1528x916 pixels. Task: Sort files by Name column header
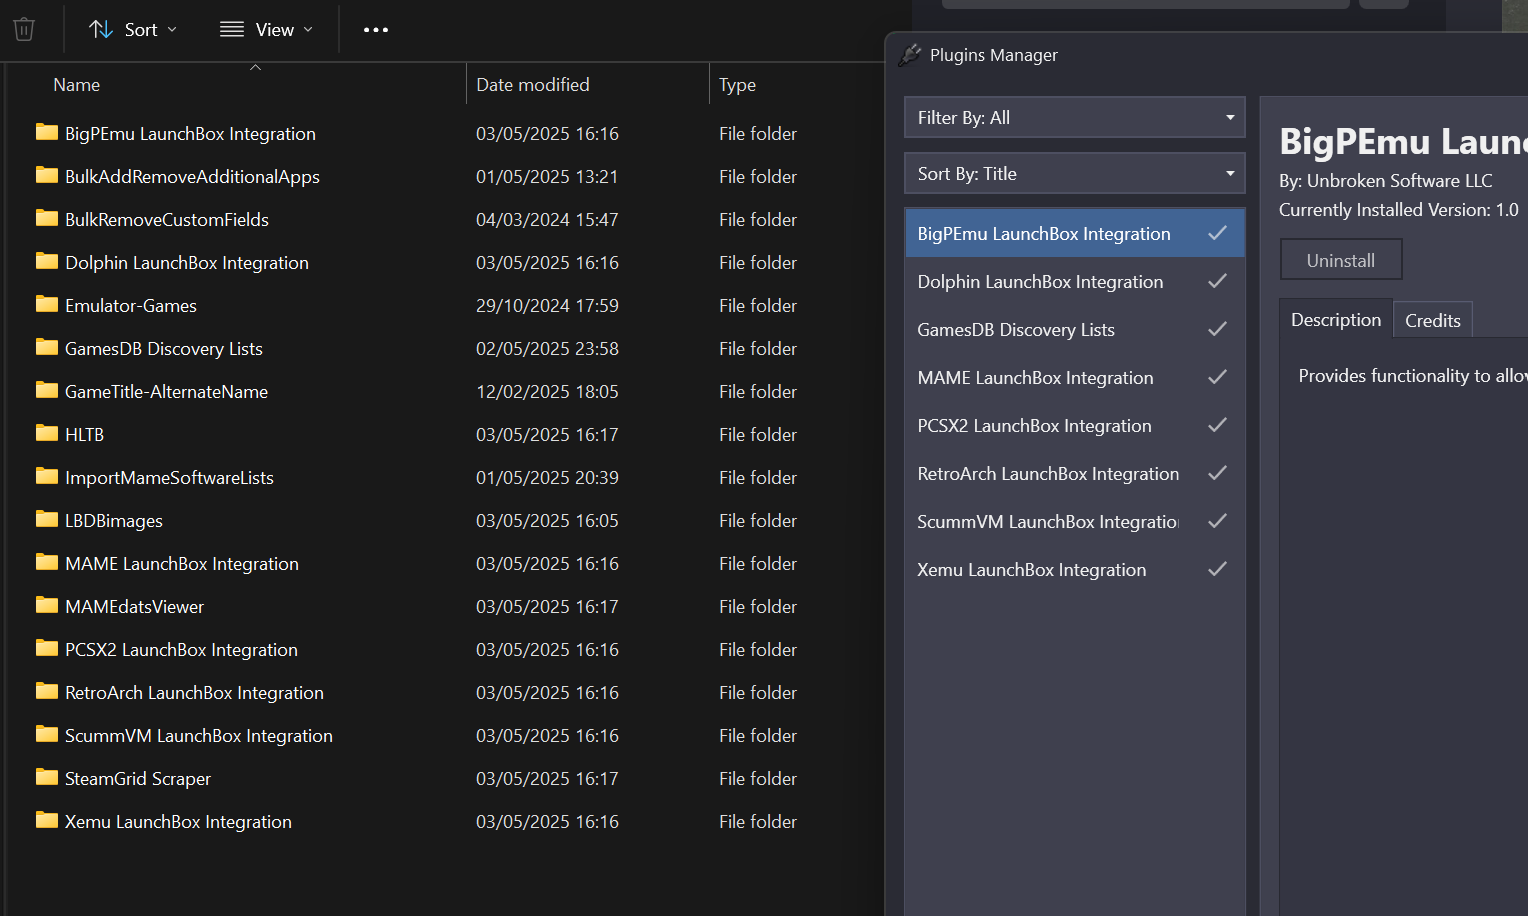[x=76, y=85]
